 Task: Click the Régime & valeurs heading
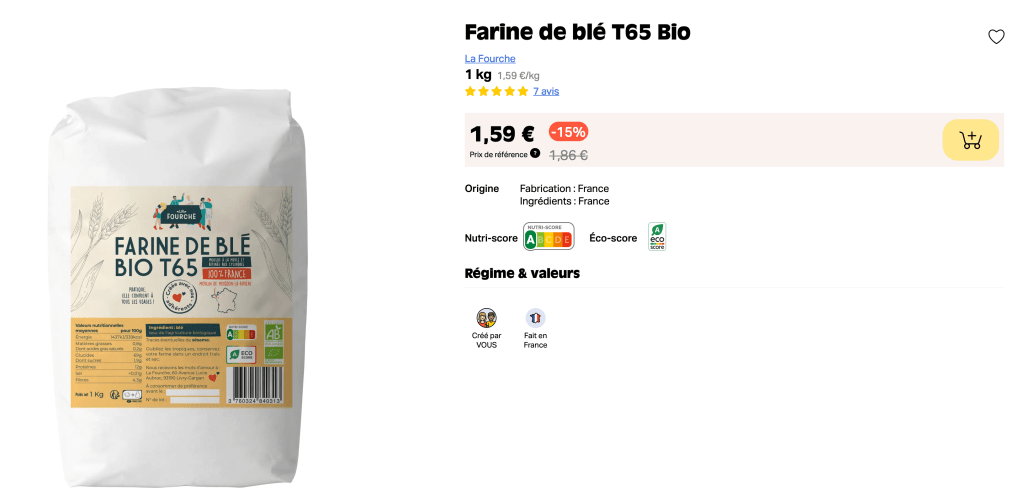[x=522, y=273]
